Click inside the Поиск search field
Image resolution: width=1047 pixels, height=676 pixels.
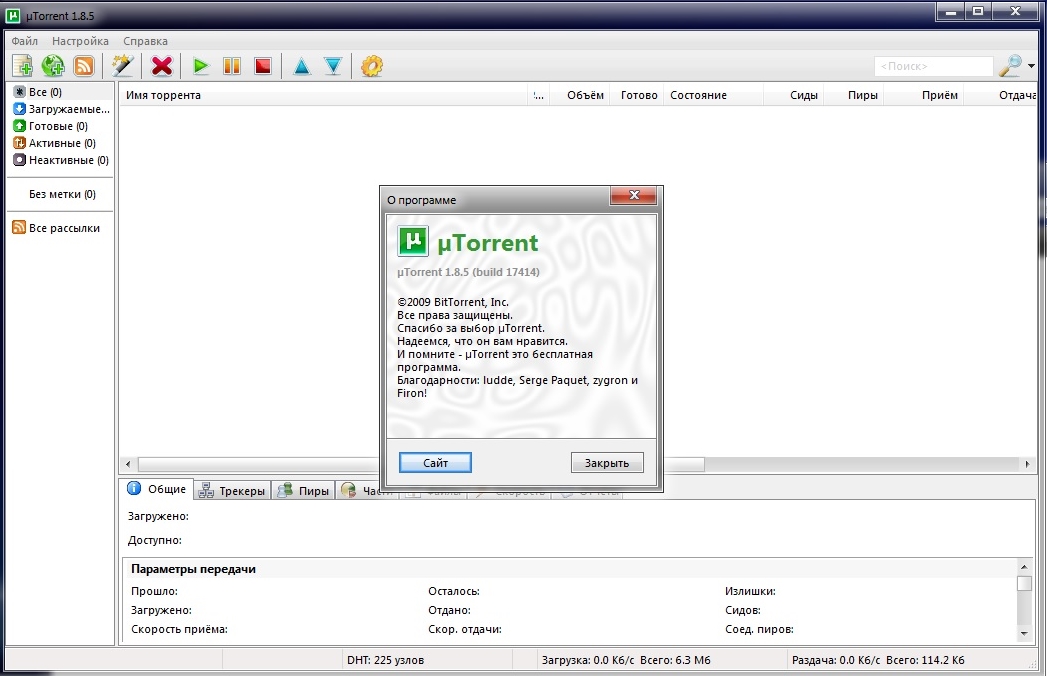[x=932, y=66]
